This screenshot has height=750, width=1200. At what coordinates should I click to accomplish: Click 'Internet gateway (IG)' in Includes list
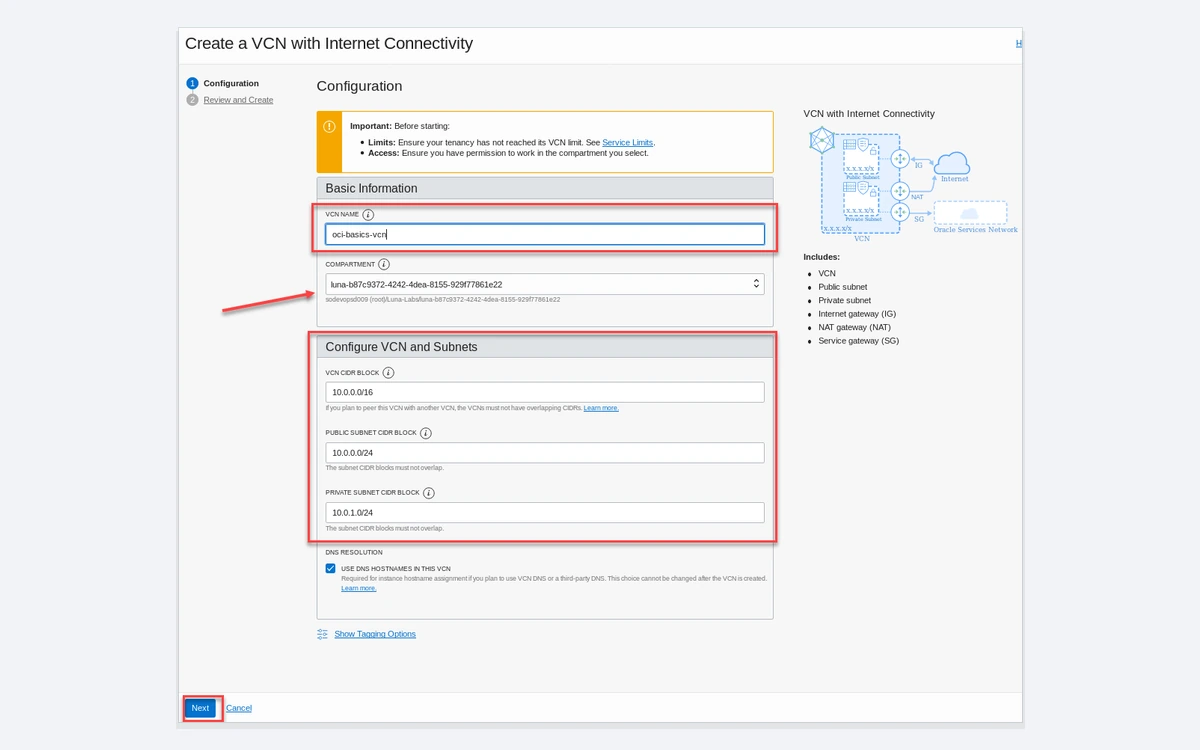pyautogui.click(x=857, y=314)
